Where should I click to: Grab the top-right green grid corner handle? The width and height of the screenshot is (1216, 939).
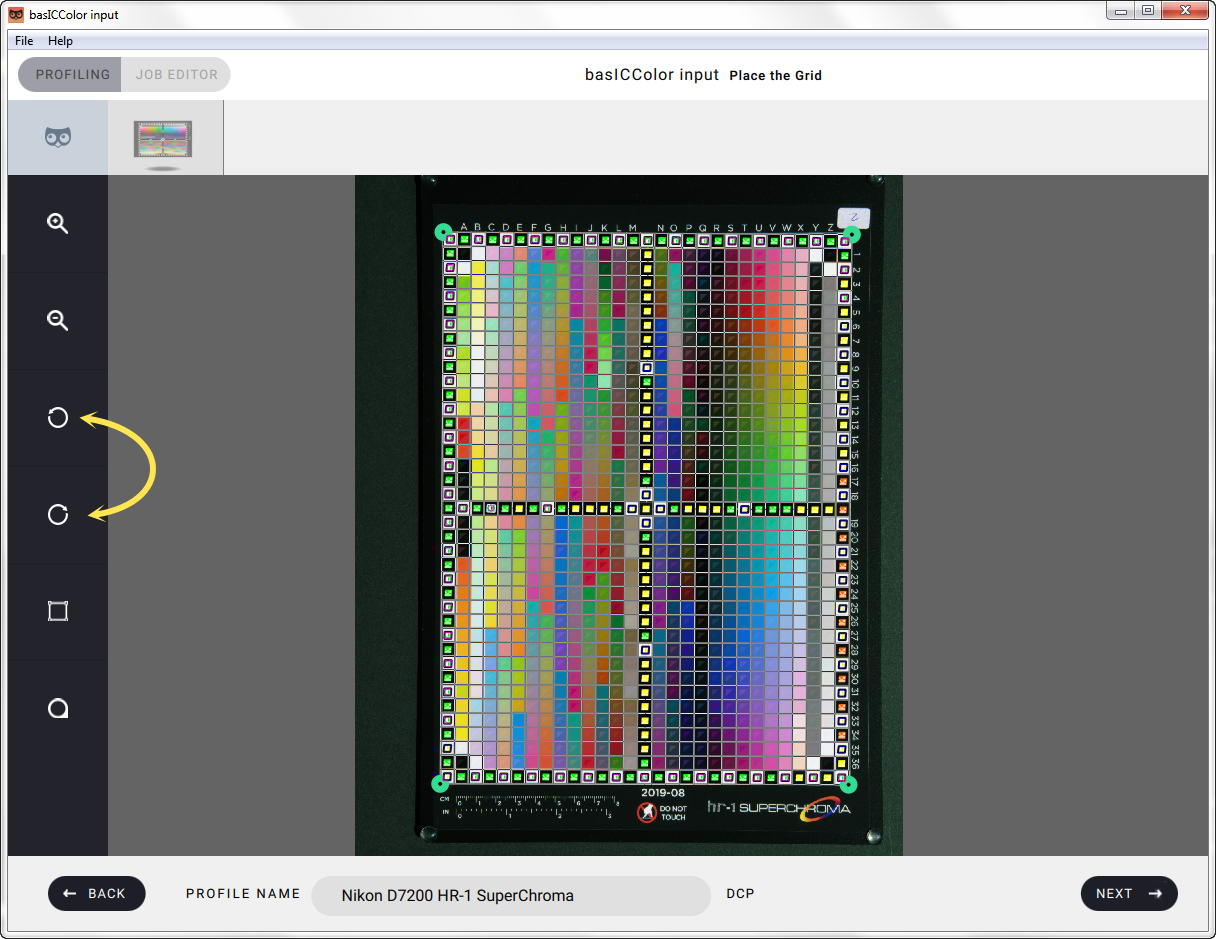[x=852, y=234]
